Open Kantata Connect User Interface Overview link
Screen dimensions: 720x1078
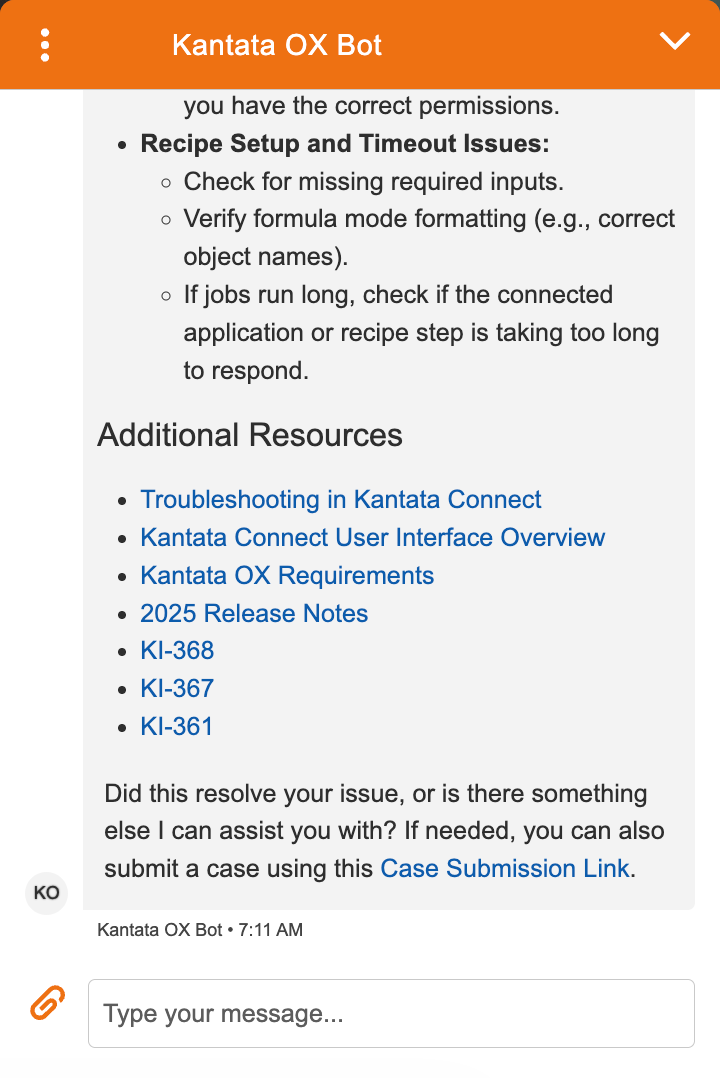(x=372, y=537)
